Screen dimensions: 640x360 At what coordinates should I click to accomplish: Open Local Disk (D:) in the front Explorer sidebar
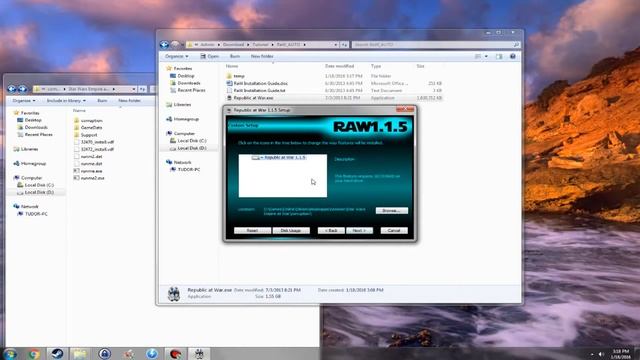click(x=192, y=148)
